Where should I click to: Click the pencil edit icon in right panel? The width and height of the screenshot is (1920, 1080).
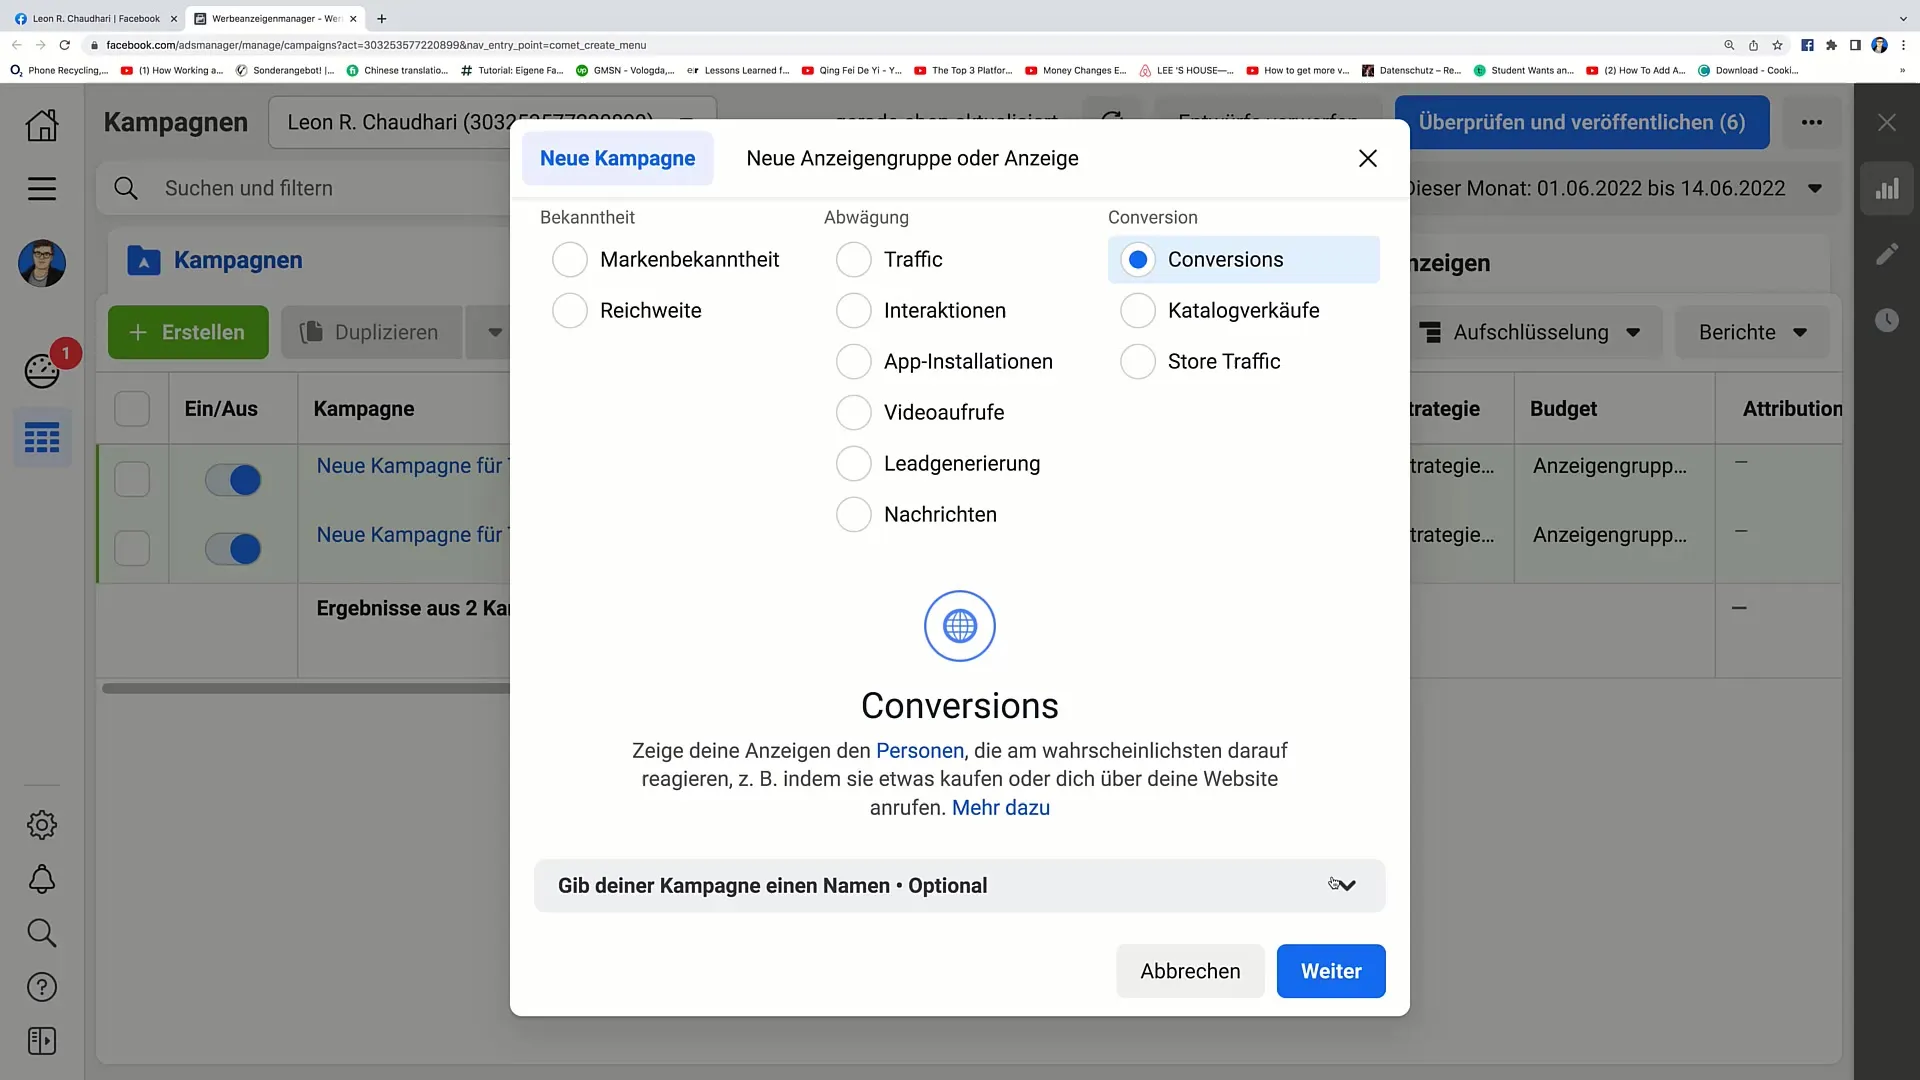pyautogui.click(x=1887, y=255)
